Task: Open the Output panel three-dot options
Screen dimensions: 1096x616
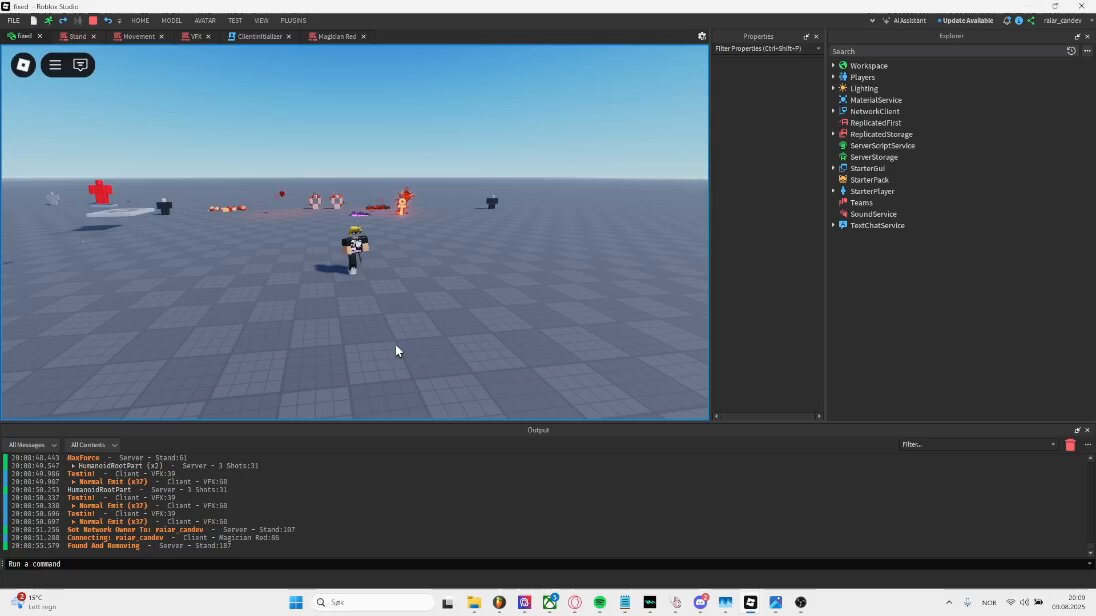Action: tap(1088, 445)
